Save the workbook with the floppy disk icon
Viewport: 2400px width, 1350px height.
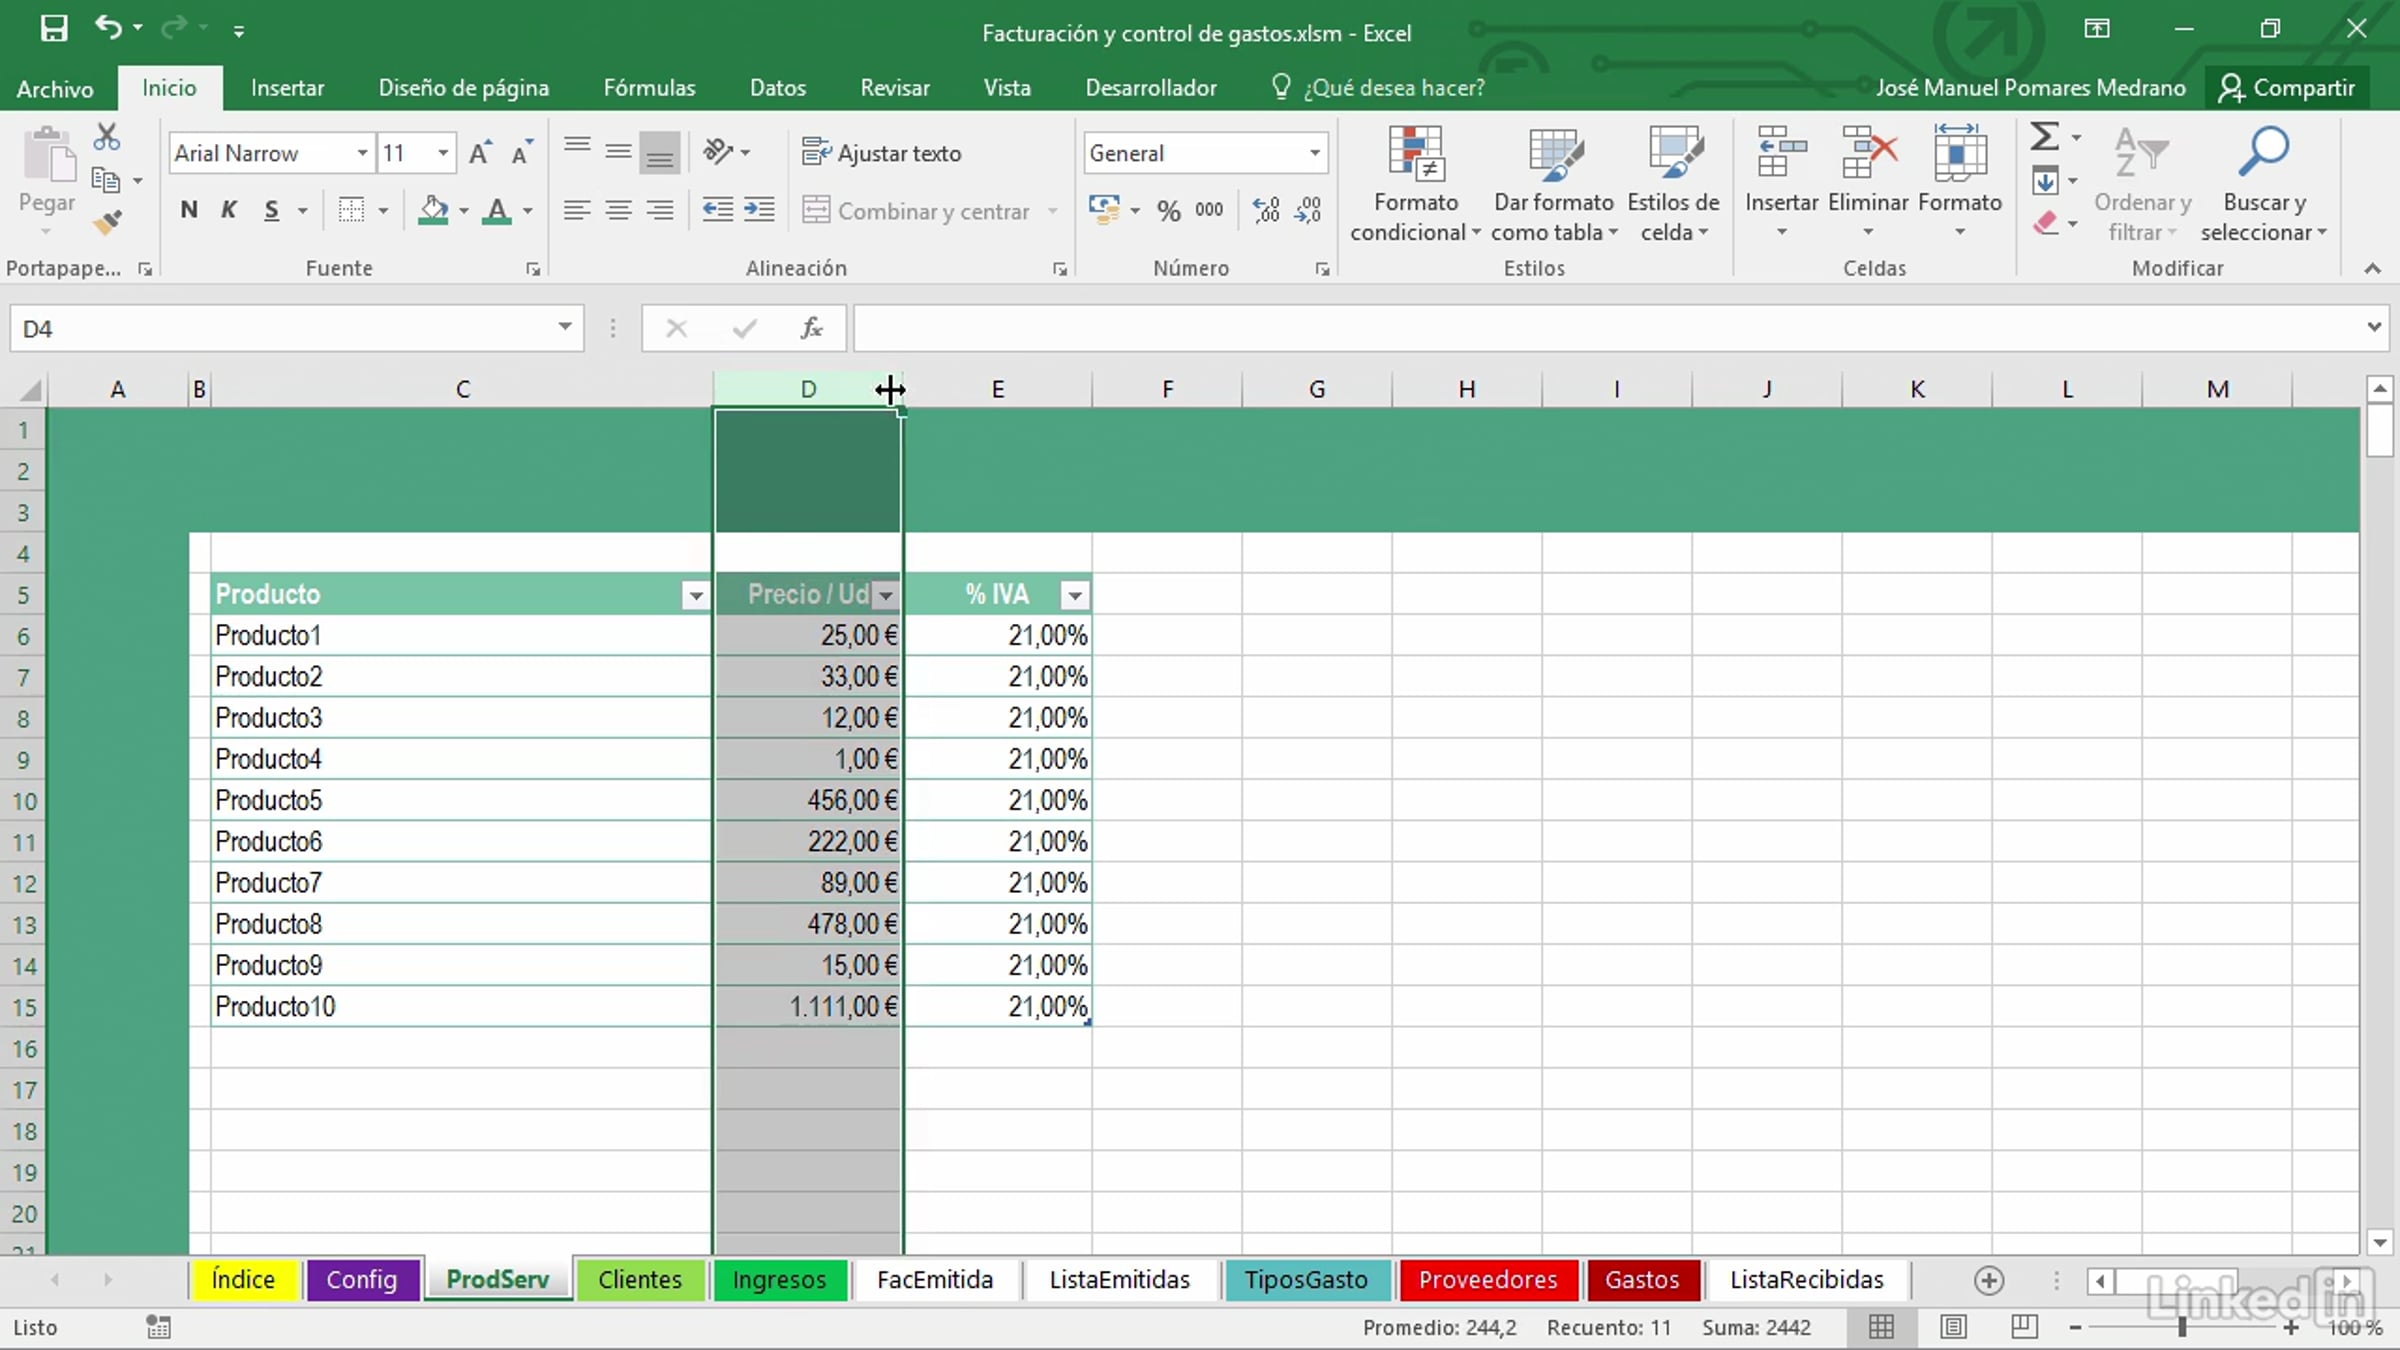pyautogui.click(x=54, y=28)
